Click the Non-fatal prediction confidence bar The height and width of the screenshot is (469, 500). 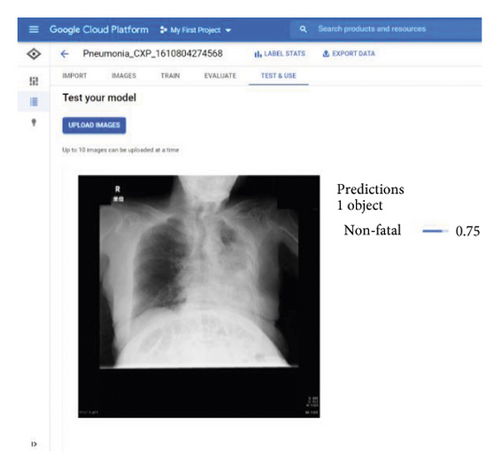[x=435, y=231]
